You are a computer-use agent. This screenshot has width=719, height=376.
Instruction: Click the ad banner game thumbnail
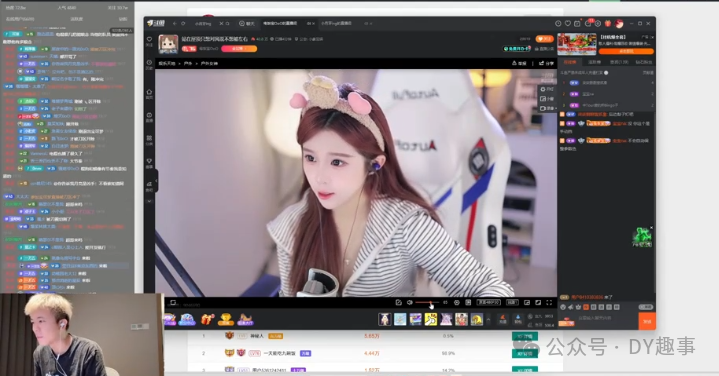(577, 44)
